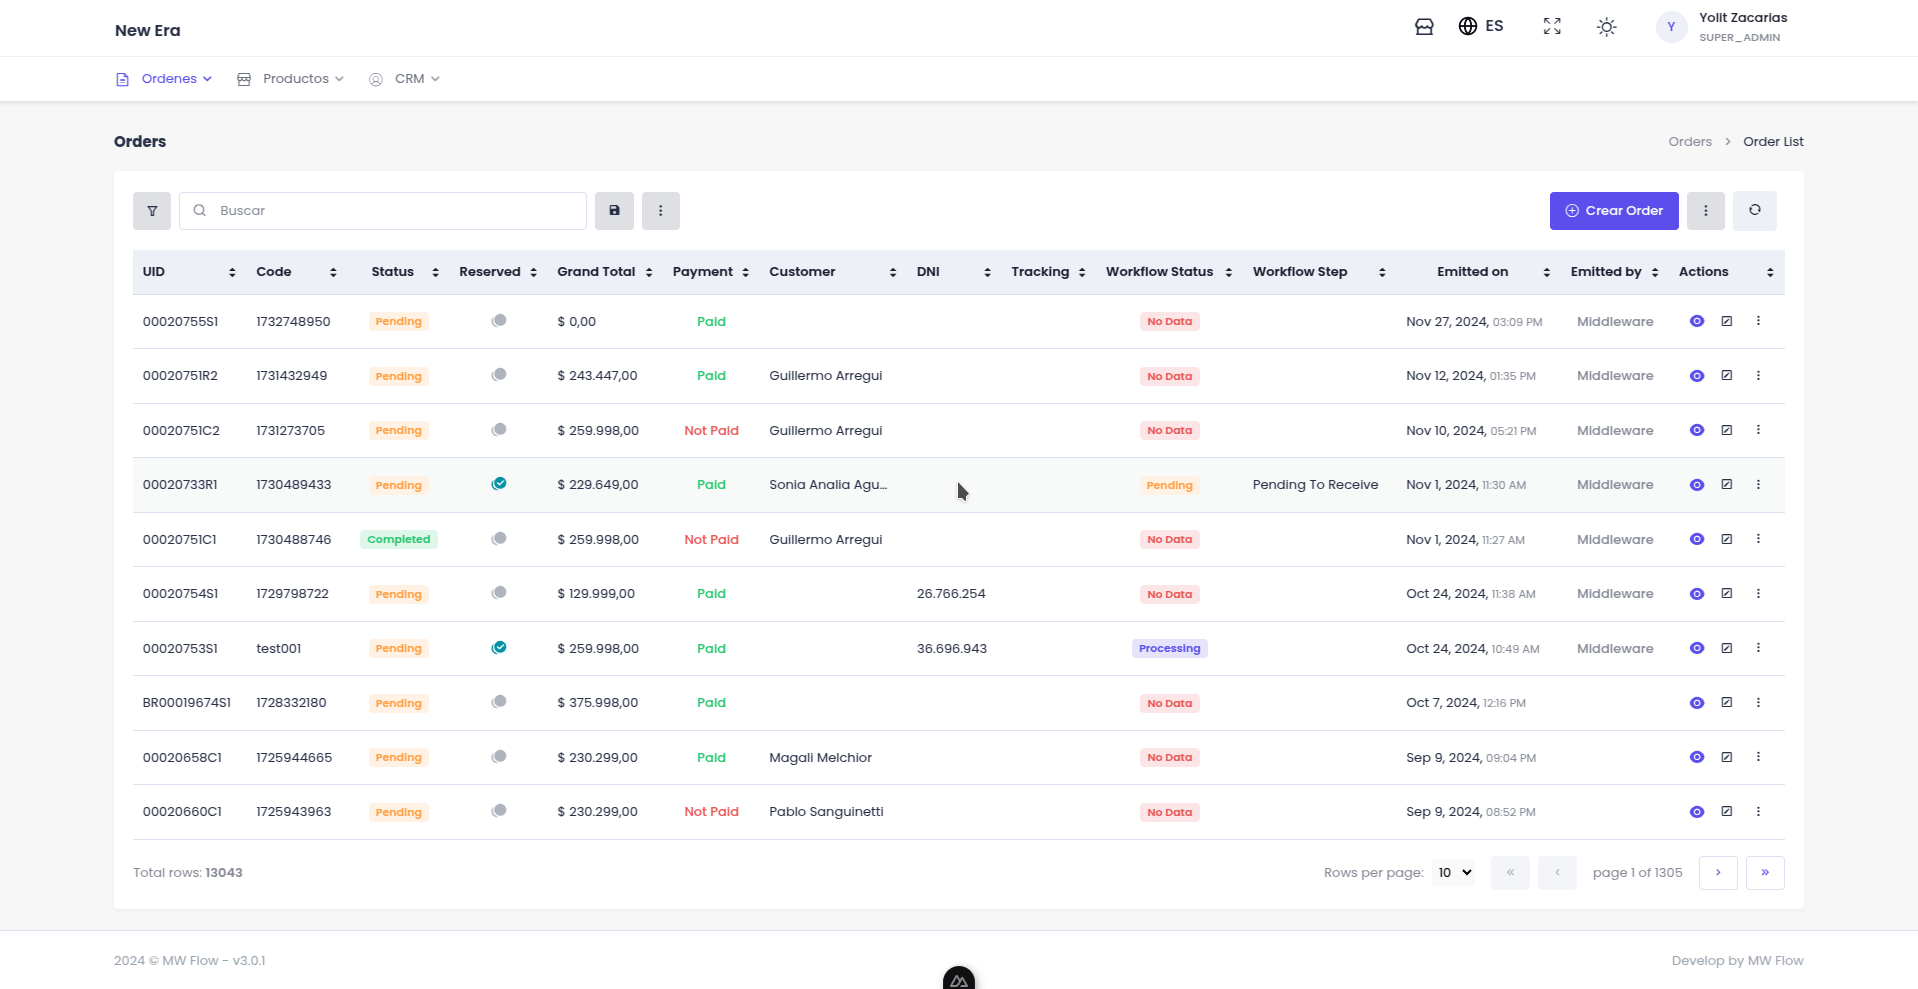This screenshot has width=1918, height=989.
Task: Open the ES language selector
Action: coord(1481,26)
